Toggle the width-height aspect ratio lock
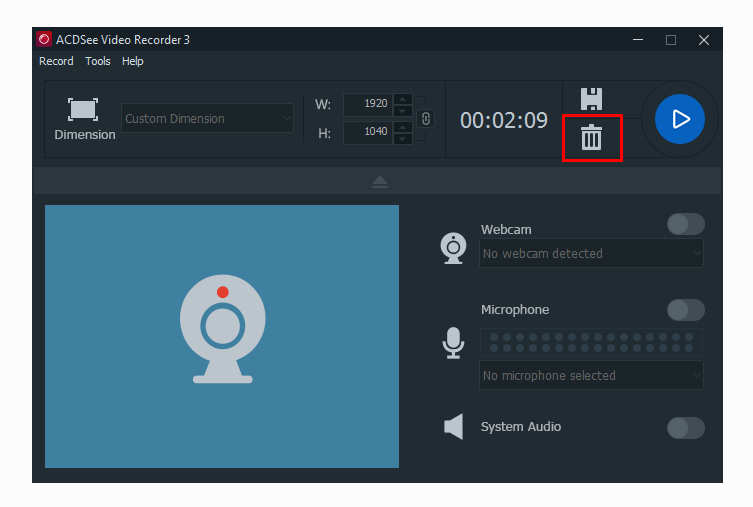 [425, 119]
